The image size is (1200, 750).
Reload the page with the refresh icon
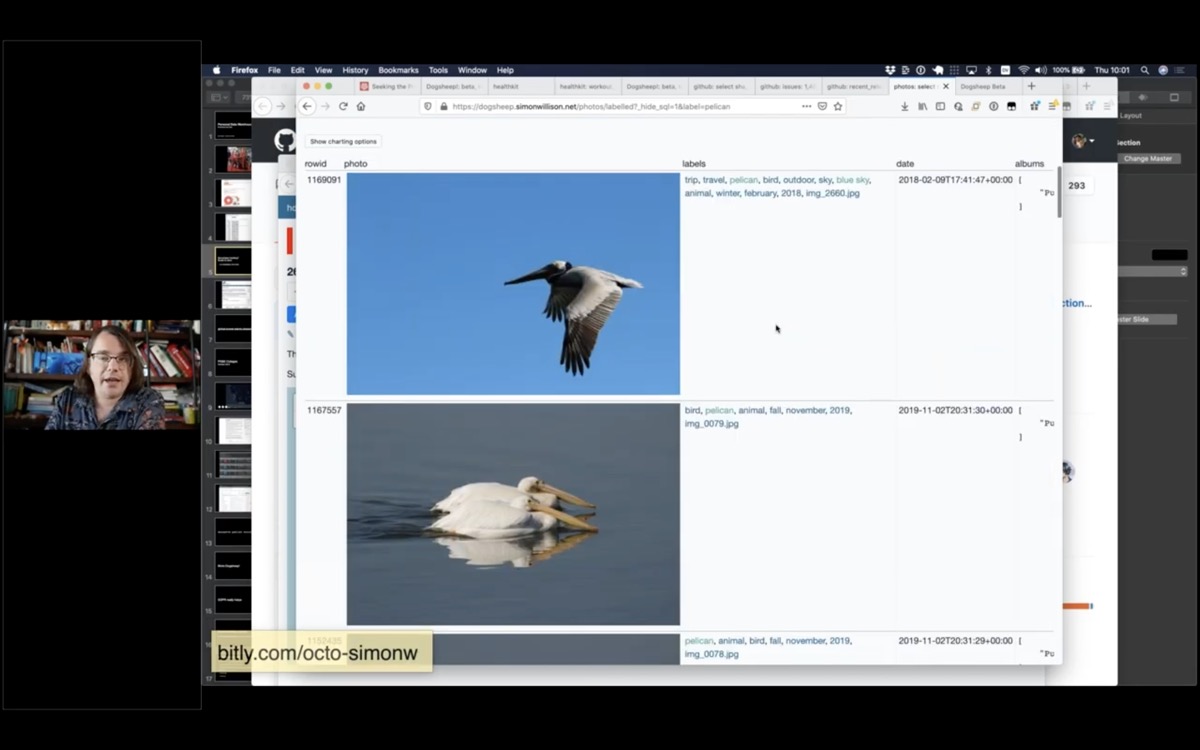click(343, 106)
